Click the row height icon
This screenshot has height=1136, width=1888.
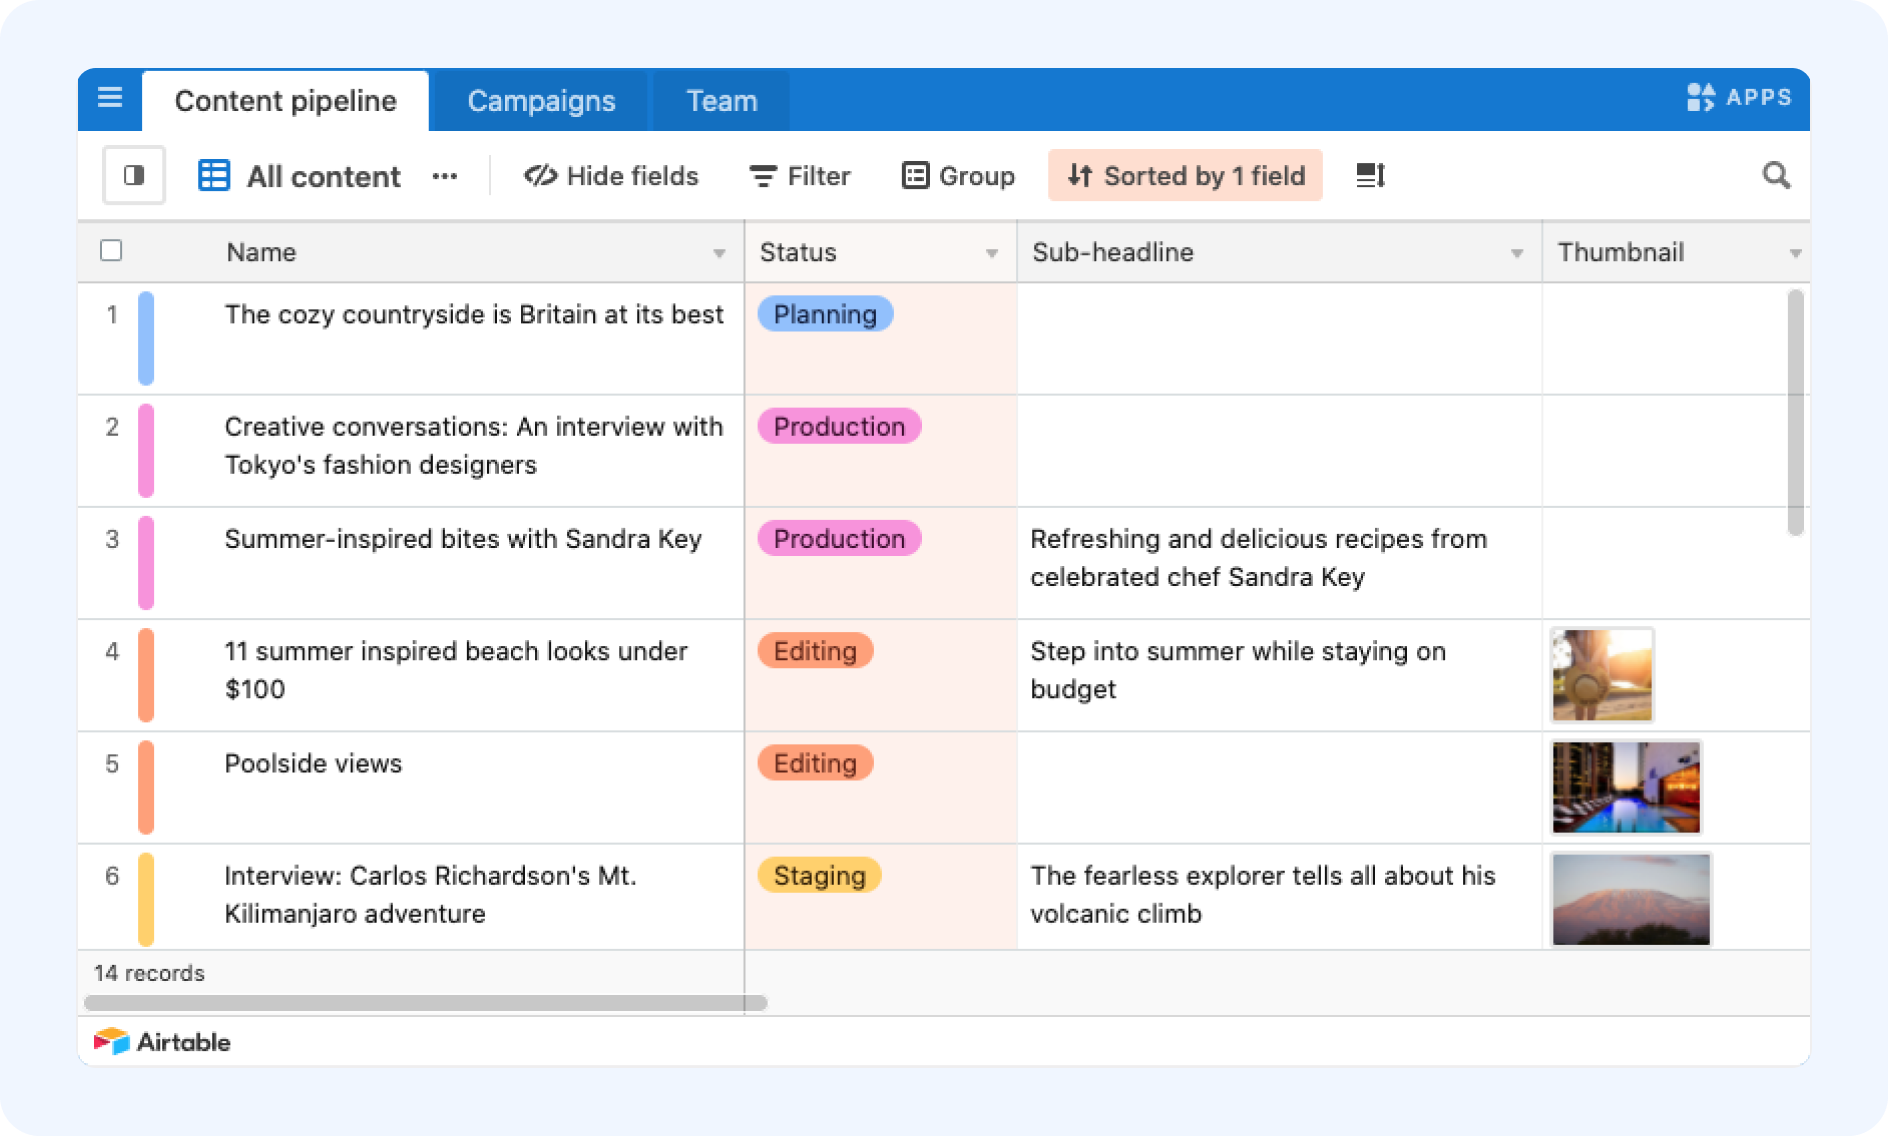point(1370,176)
